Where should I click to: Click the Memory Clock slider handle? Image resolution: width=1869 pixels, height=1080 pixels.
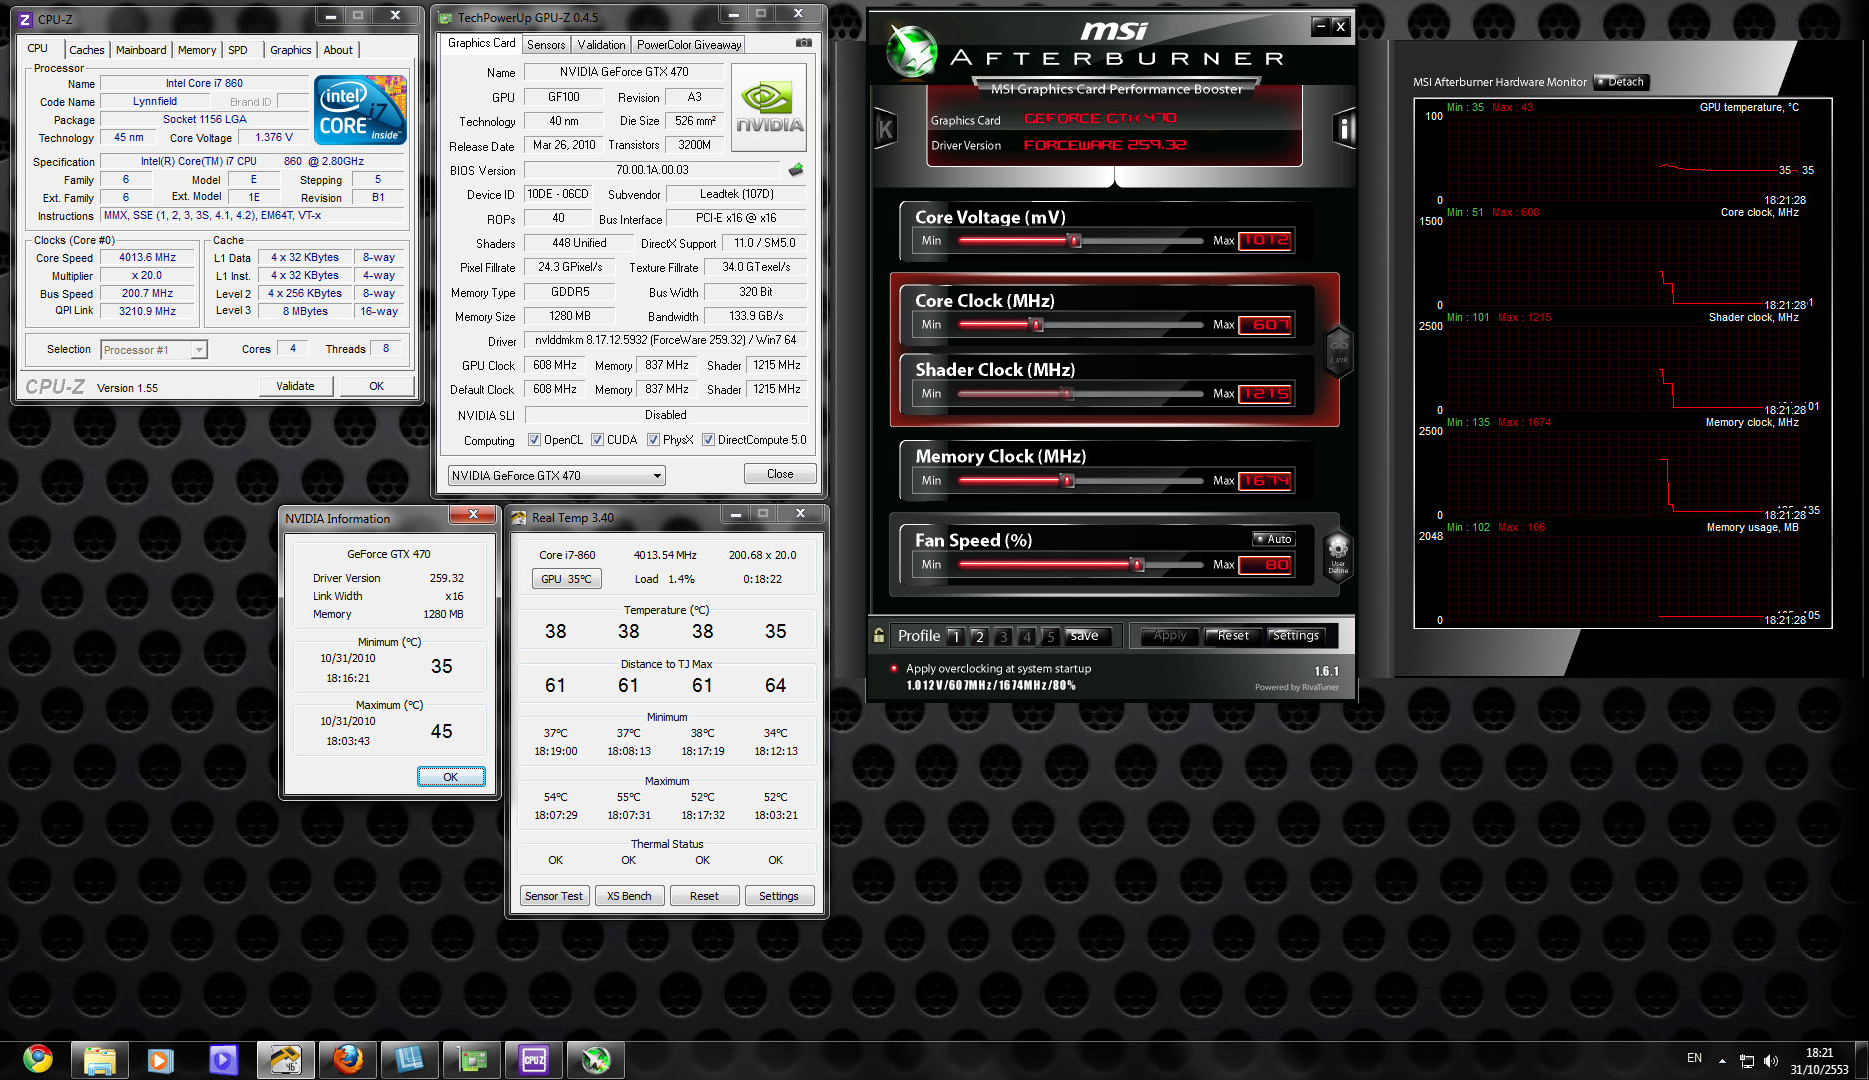[x=1068, y=481]
